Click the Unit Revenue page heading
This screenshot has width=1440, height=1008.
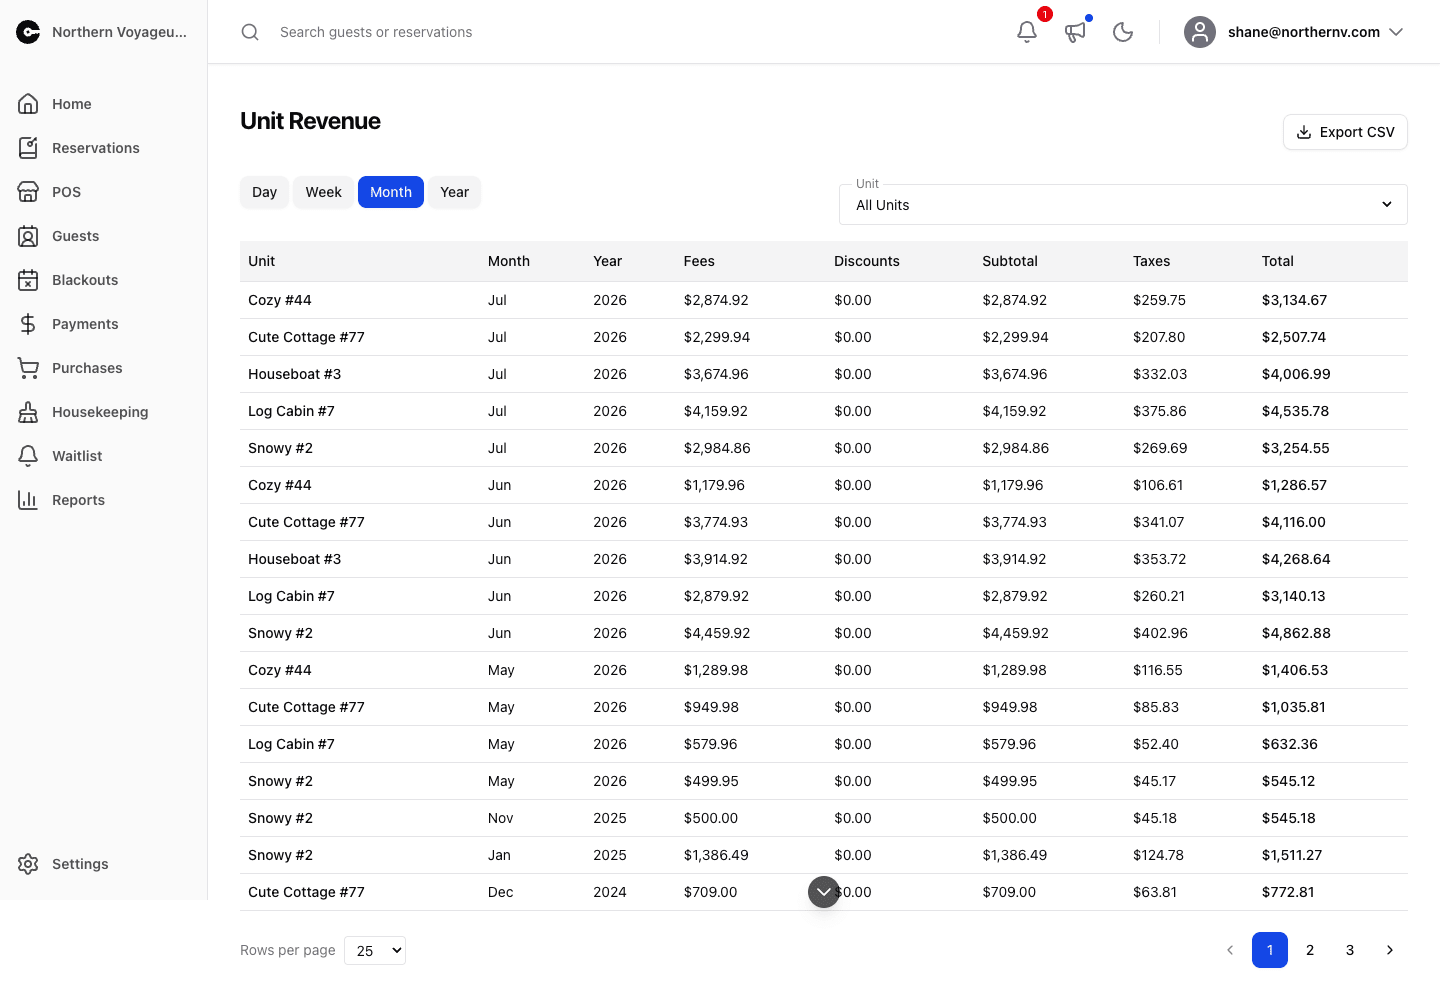(x=310, y=121)
